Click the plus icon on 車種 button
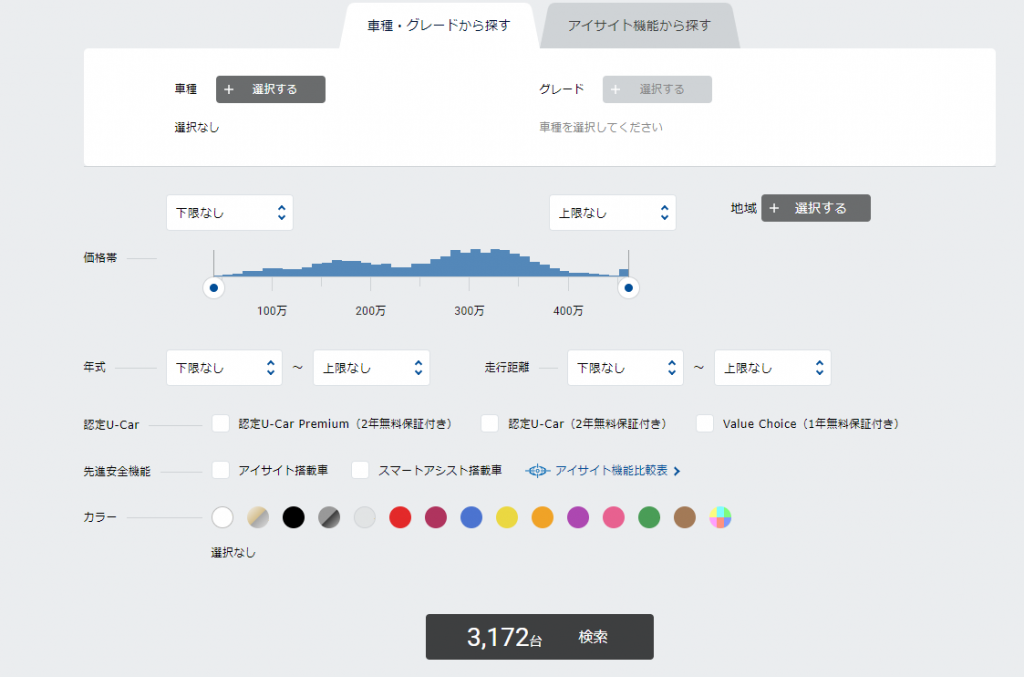Image resolution: width=1024 pixels, height=677 pixels. pos(229,89)
